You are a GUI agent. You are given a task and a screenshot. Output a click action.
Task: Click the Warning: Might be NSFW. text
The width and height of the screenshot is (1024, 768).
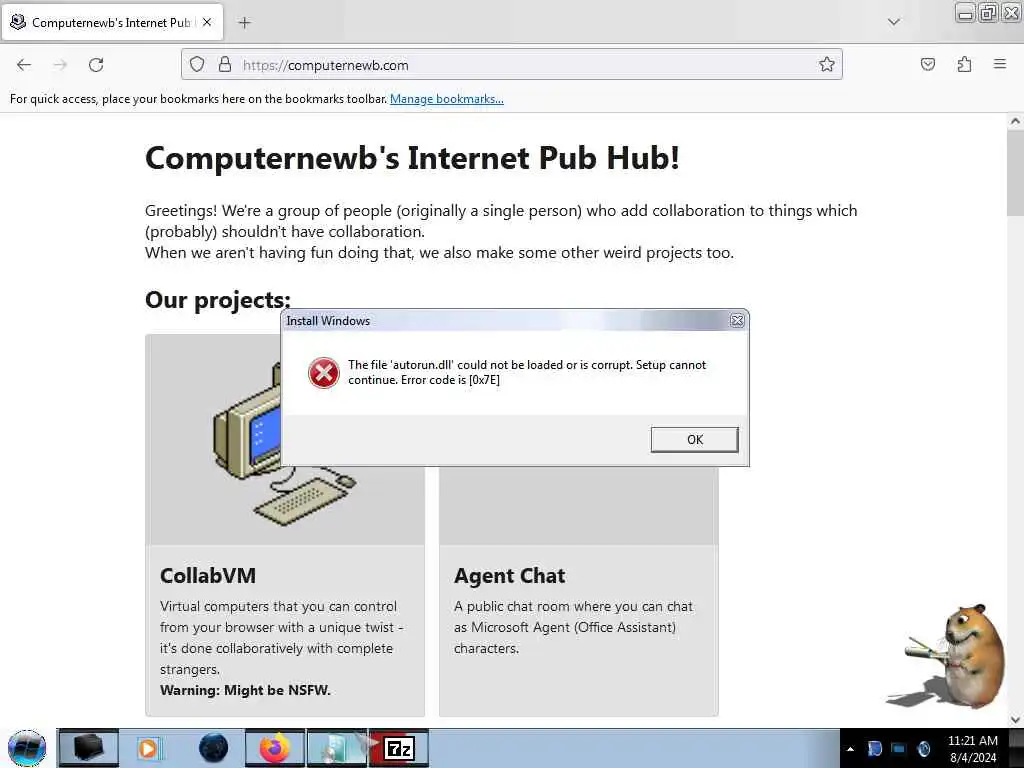point(245,690)
